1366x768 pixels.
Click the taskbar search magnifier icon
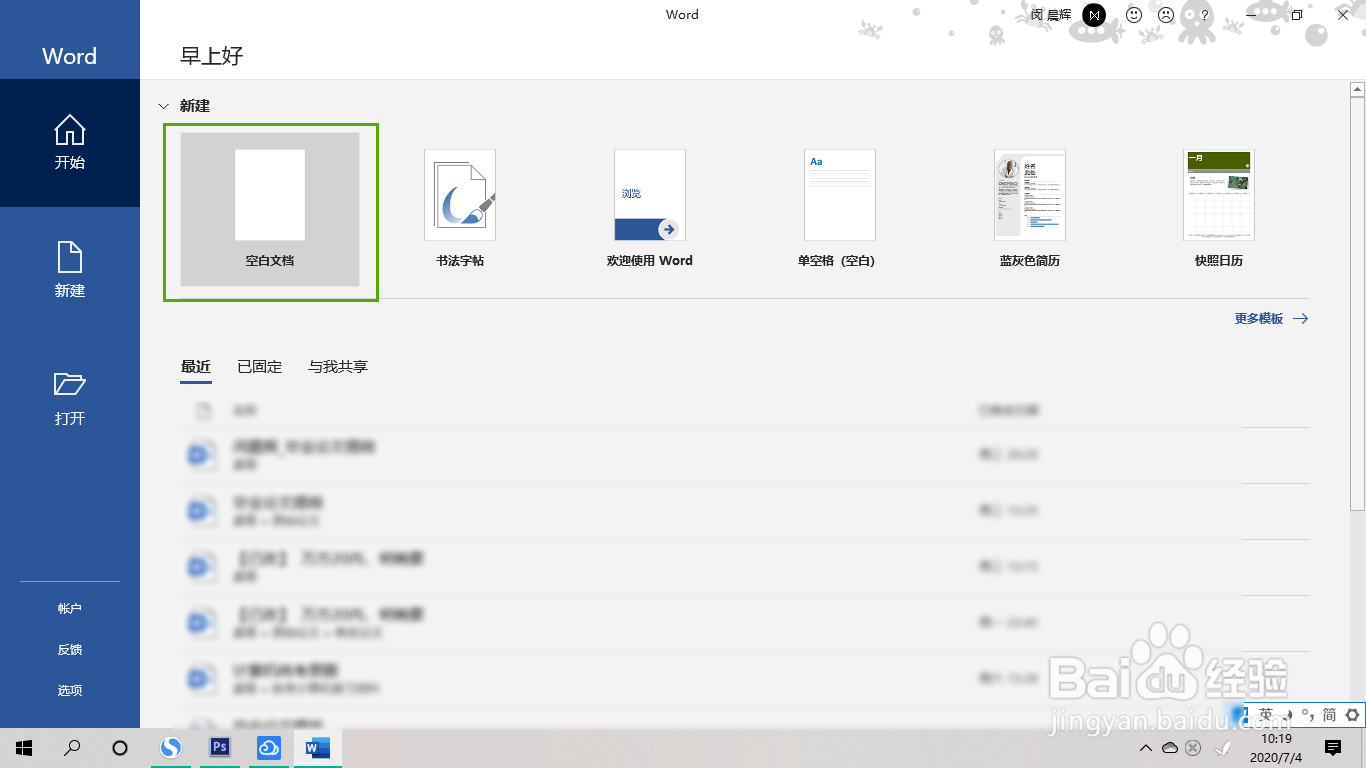(72, 747)
